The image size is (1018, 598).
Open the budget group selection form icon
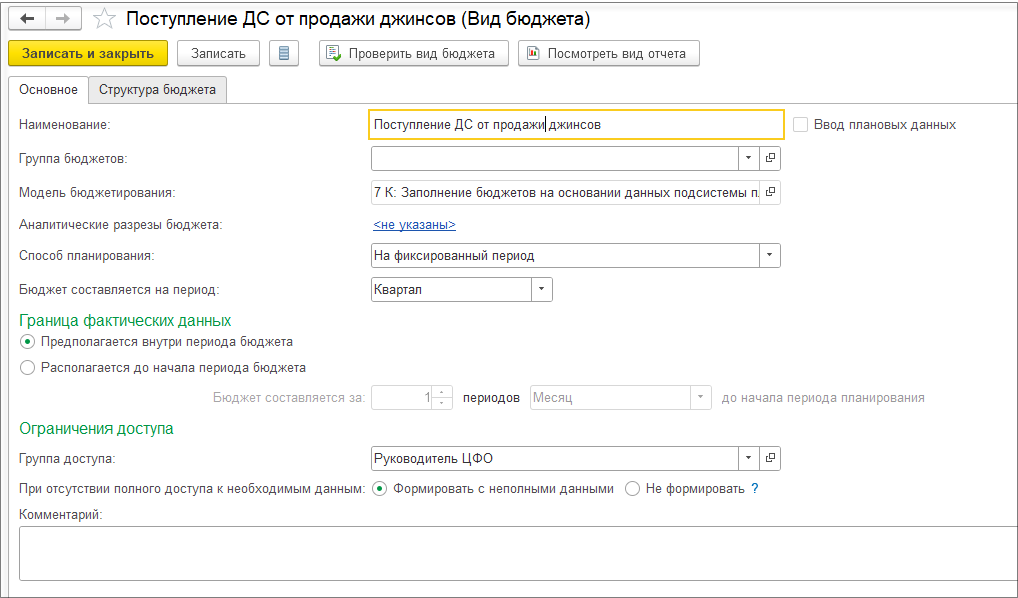point(770,158)
